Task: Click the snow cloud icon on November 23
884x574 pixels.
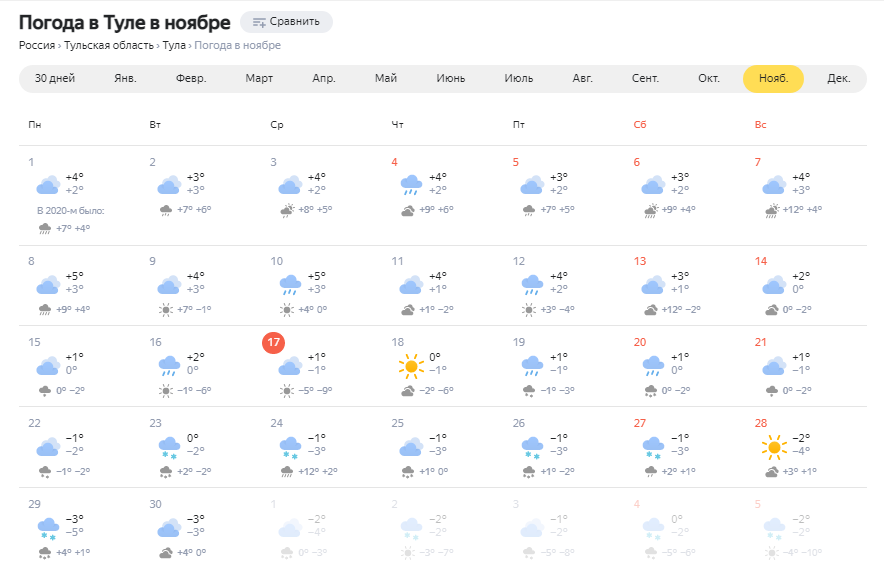Action: [169, 448]
